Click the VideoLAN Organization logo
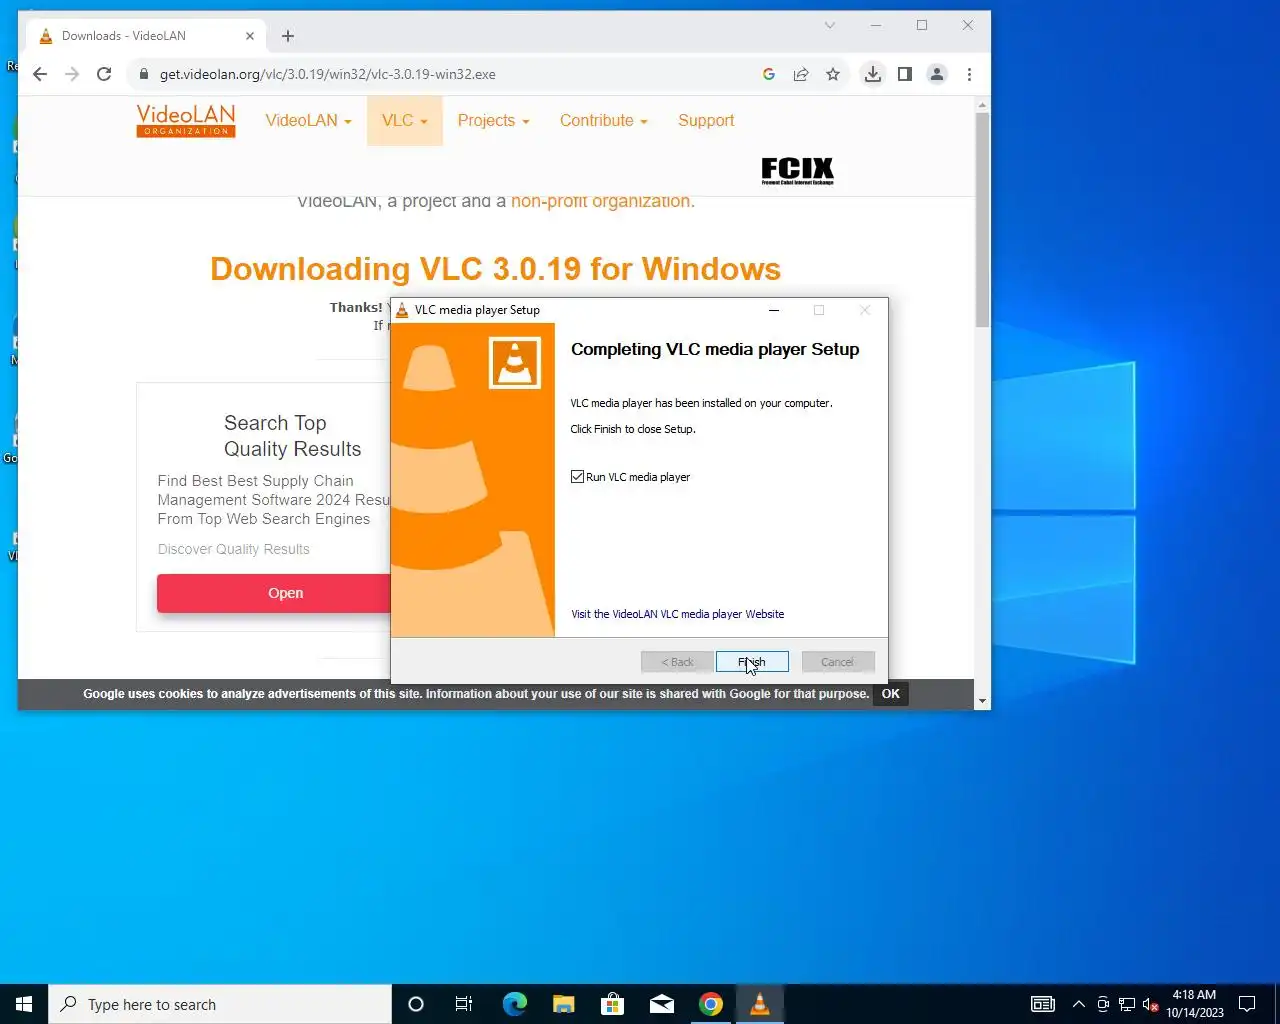1280x1024 pixels. 186,120
